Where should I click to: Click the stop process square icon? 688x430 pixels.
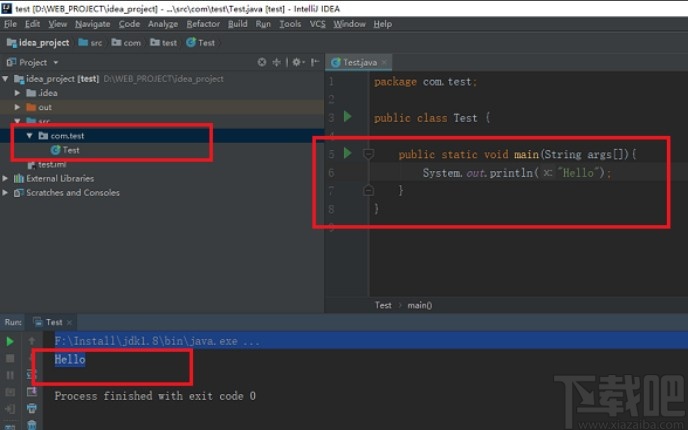point(10,358)
